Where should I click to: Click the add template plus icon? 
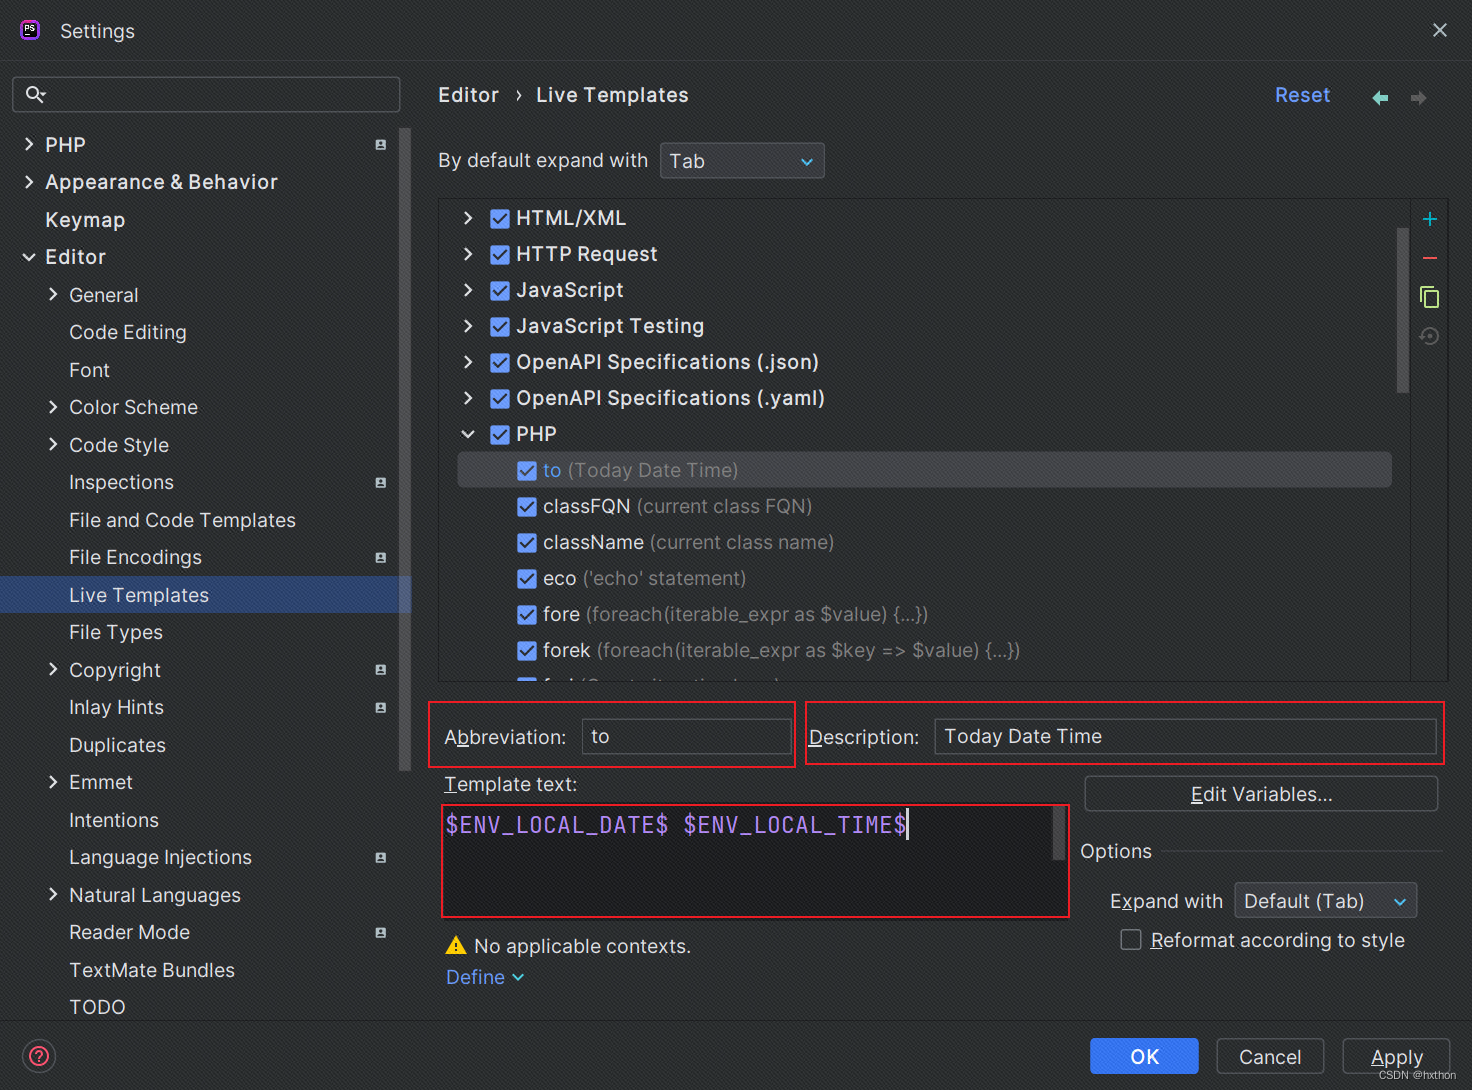1430,219
